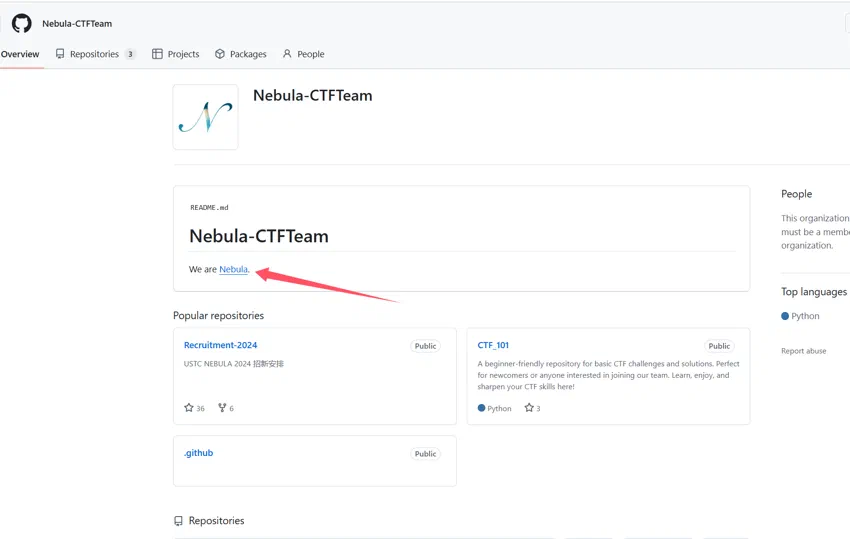The image size is (850, 539).
Task: Select the Overview tab
Action: (20, 54)
